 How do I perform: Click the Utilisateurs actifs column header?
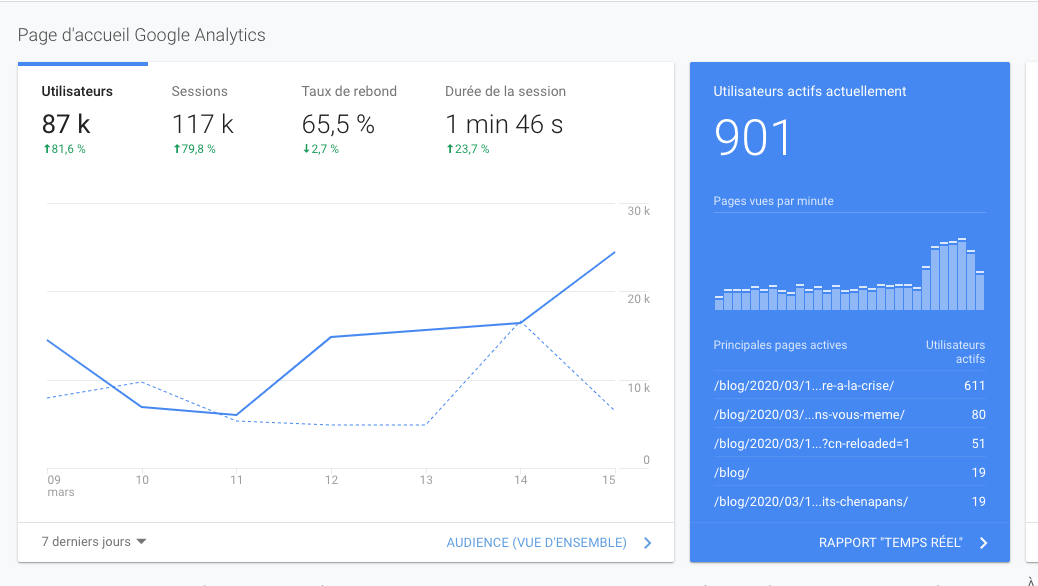coord(955,352)
